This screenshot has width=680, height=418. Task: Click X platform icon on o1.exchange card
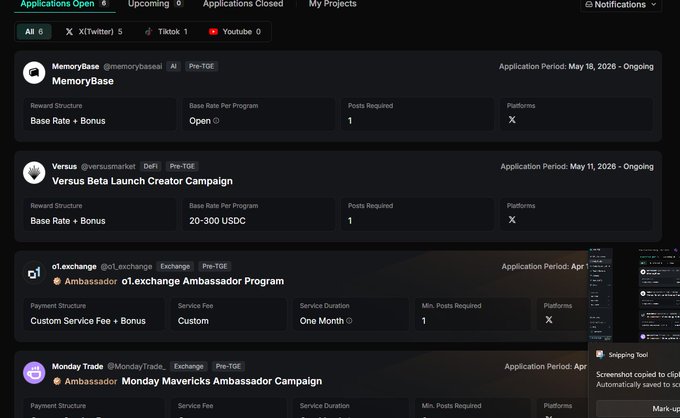pos(549,320)
